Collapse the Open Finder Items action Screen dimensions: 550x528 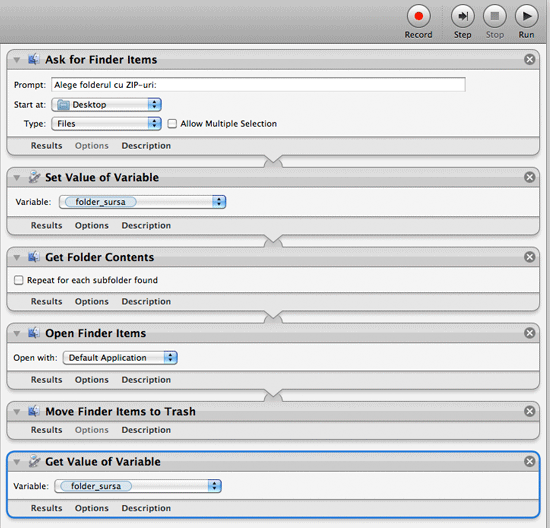click(16, 333)
